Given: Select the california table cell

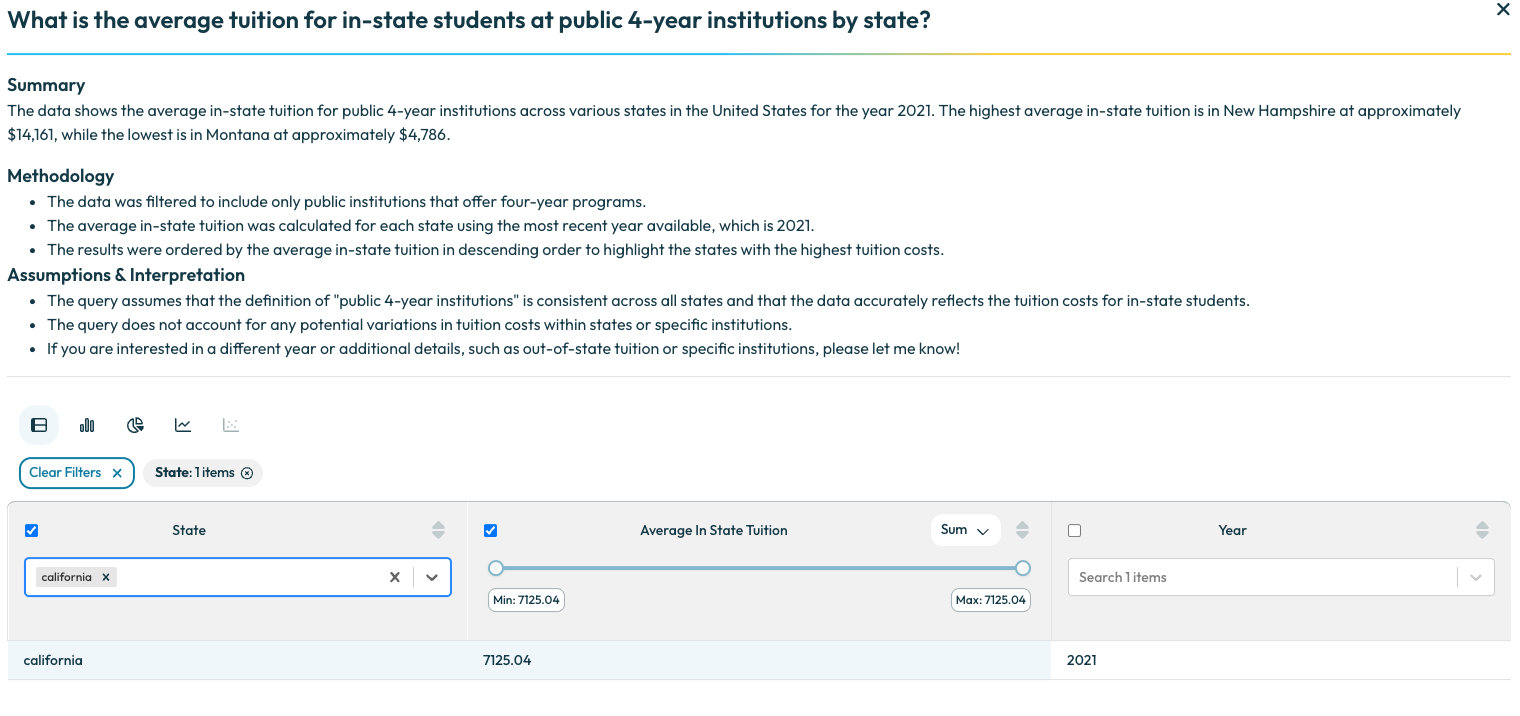Looking at the screenshot, I should pyautogui.click(x=238, y=660).
